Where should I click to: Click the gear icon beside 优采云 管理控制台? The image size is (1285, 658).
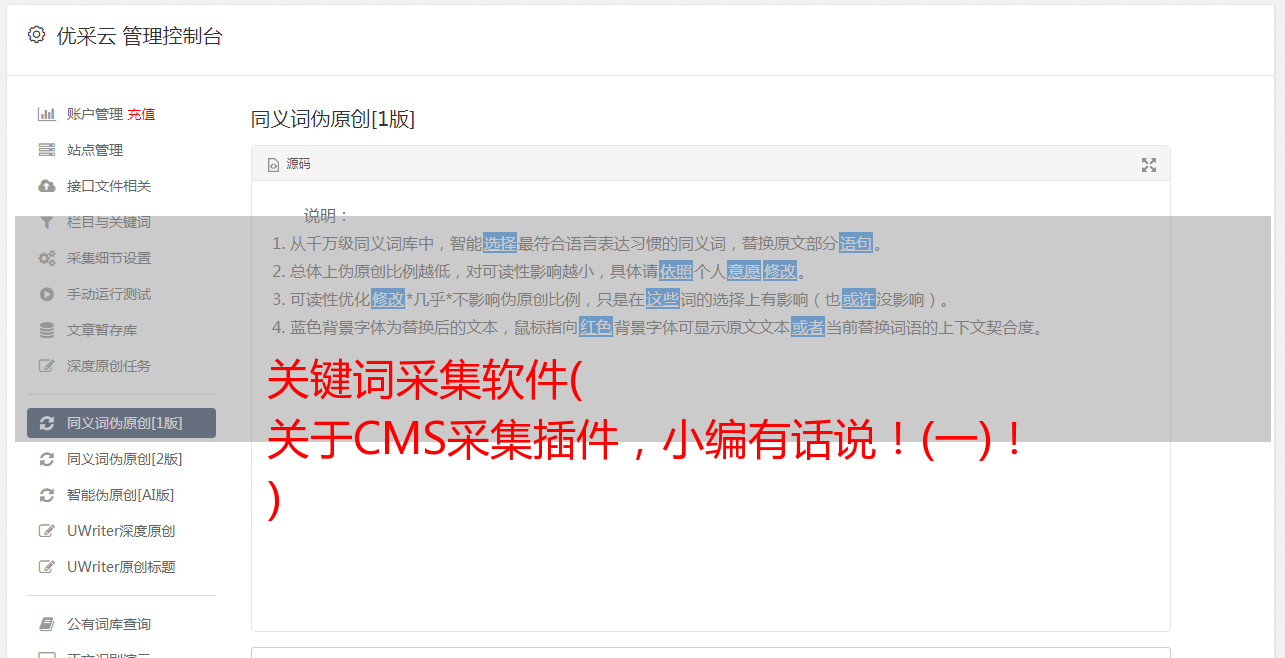(37, 35)
